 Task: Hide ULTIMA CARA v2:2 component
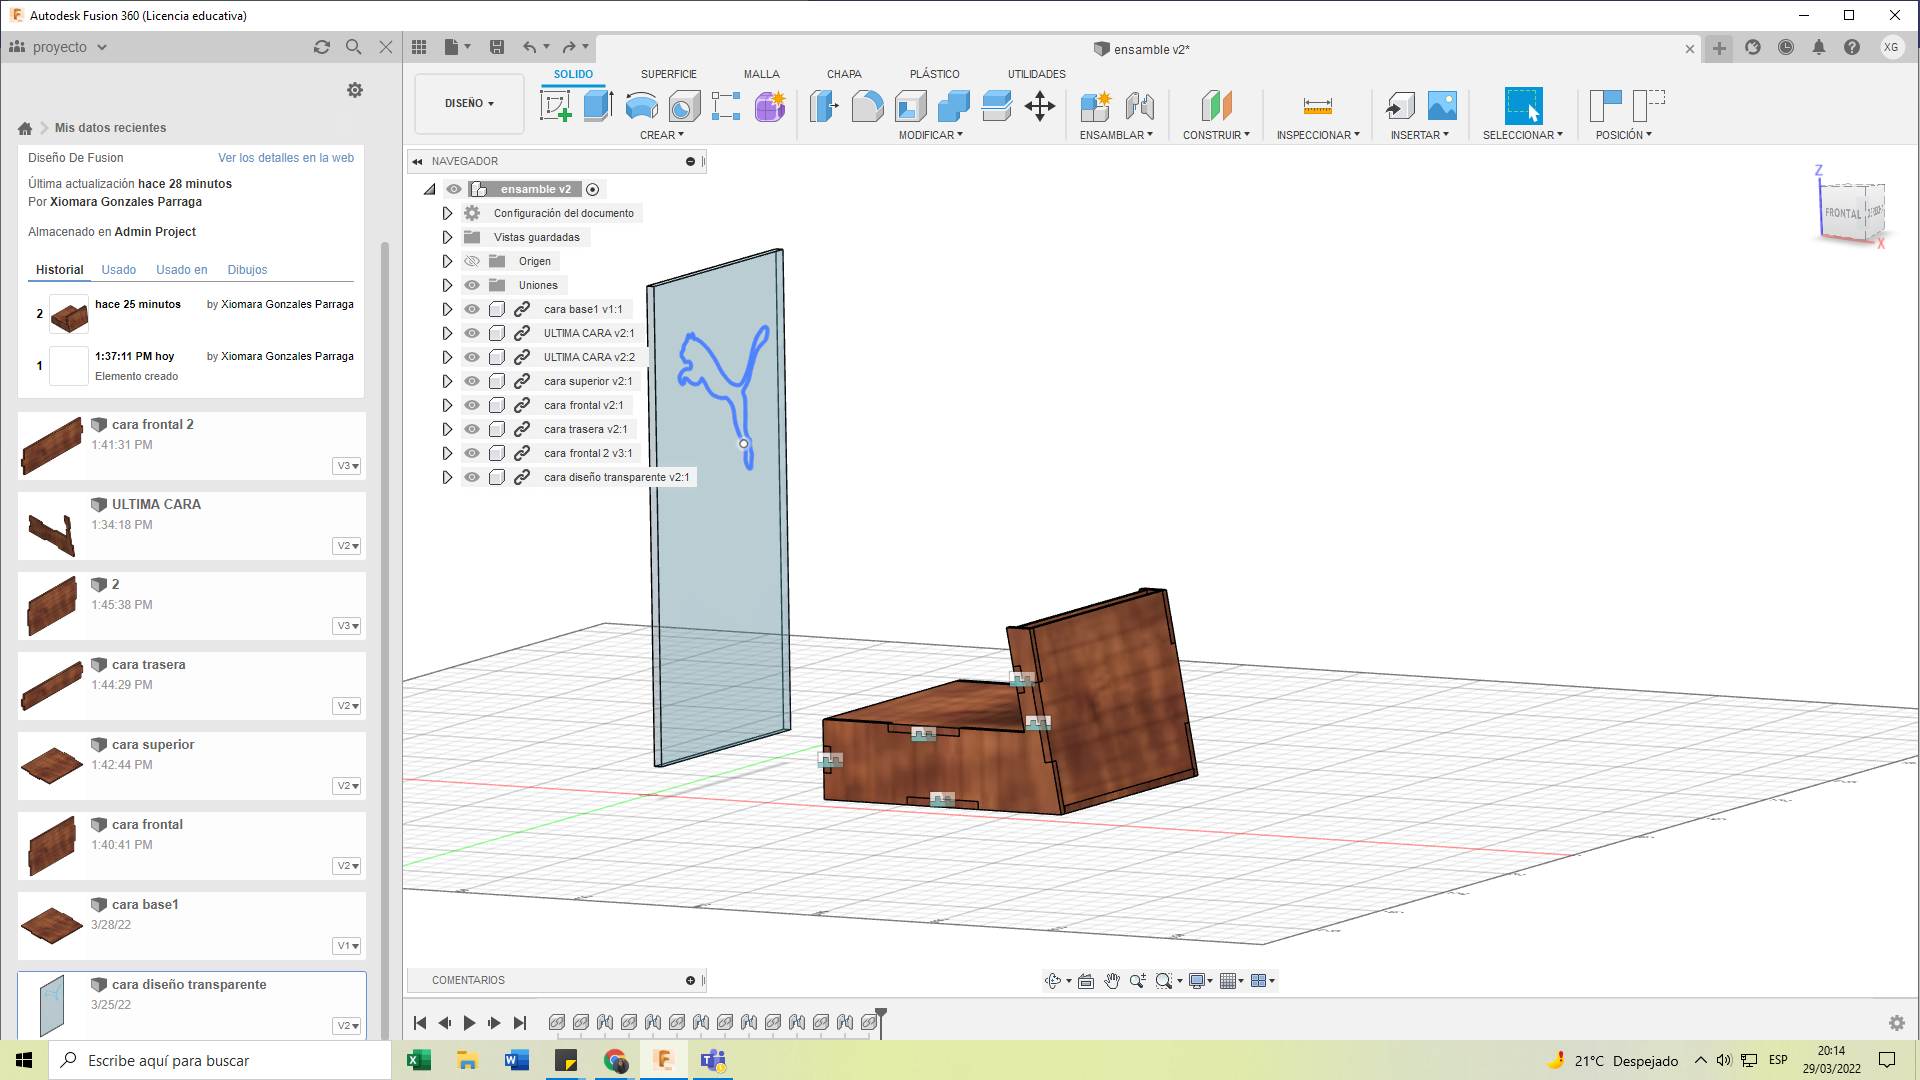[472, 357]
